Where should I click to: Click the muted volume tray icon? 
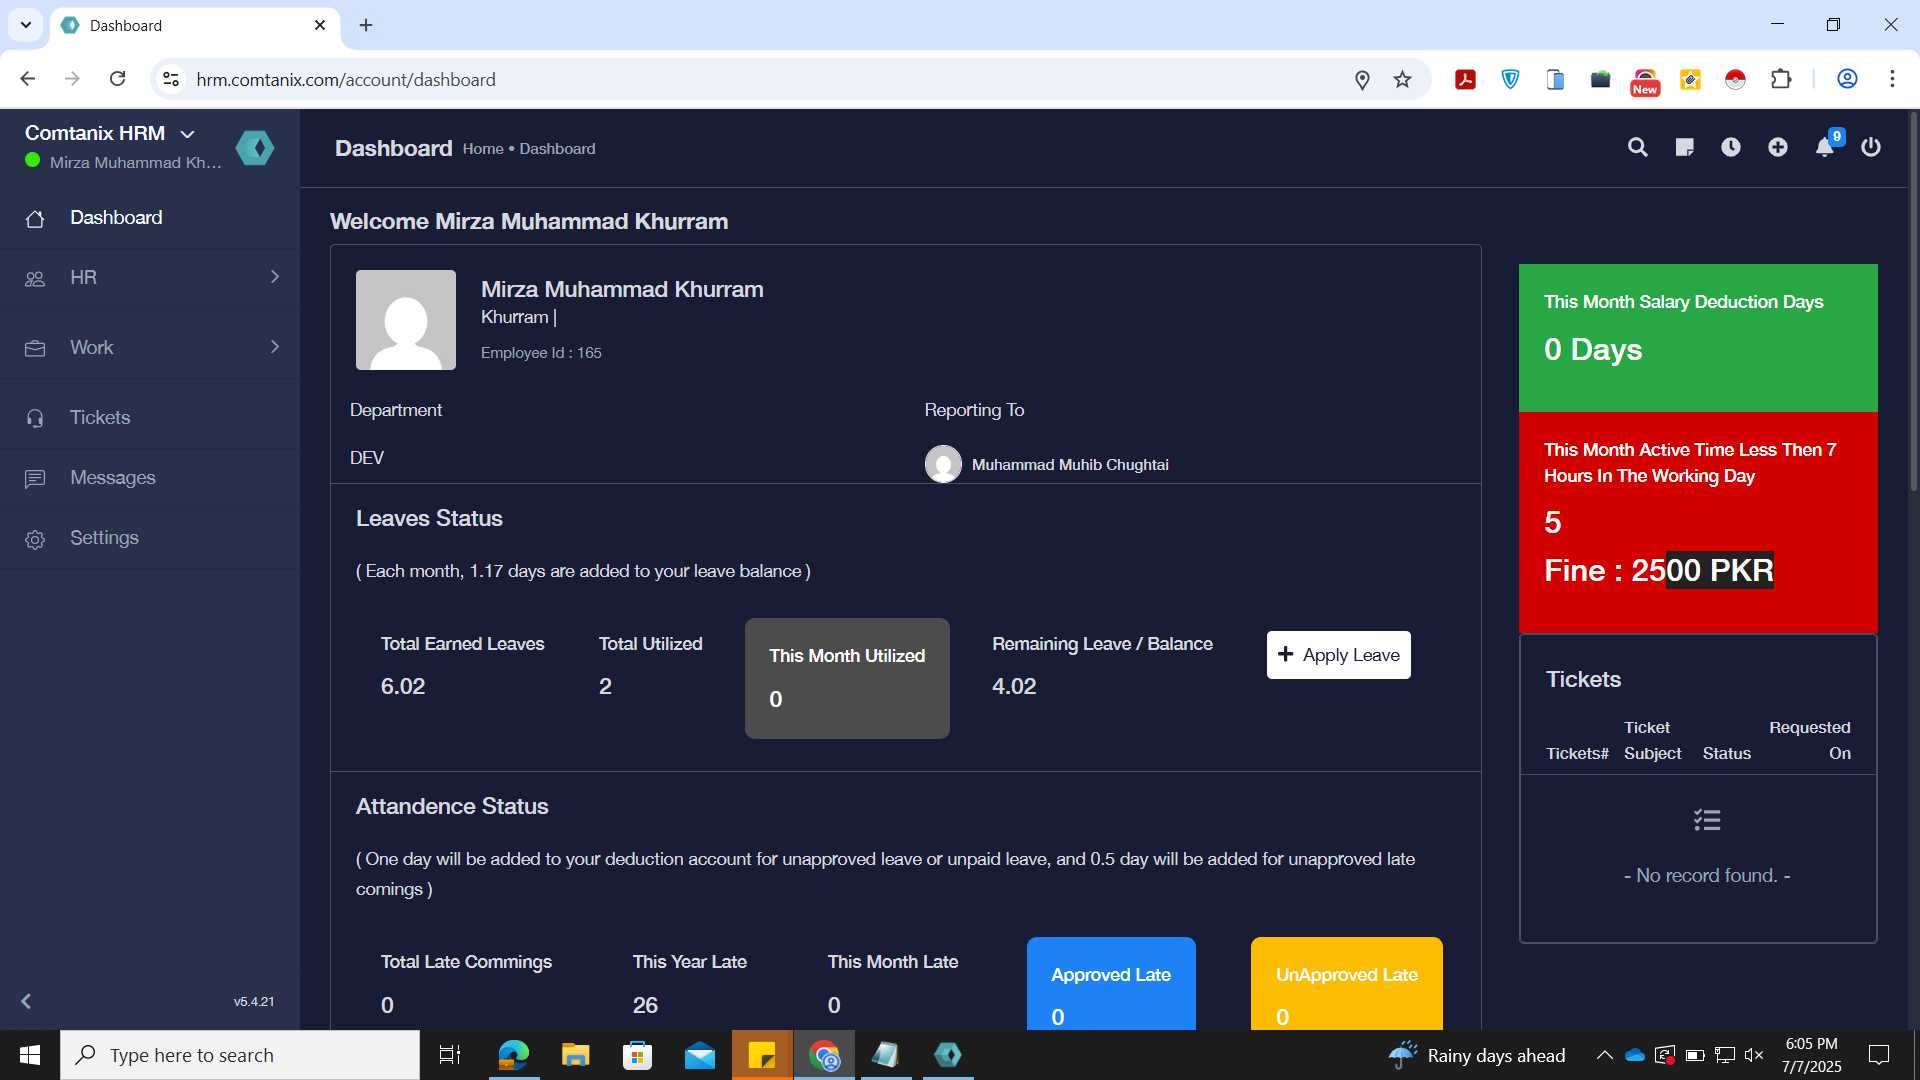(1754, 1055)
